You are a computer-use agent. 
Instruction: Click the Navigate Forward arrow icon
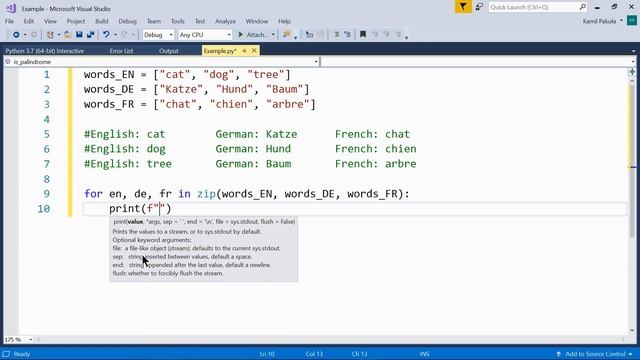coord(34,35)
